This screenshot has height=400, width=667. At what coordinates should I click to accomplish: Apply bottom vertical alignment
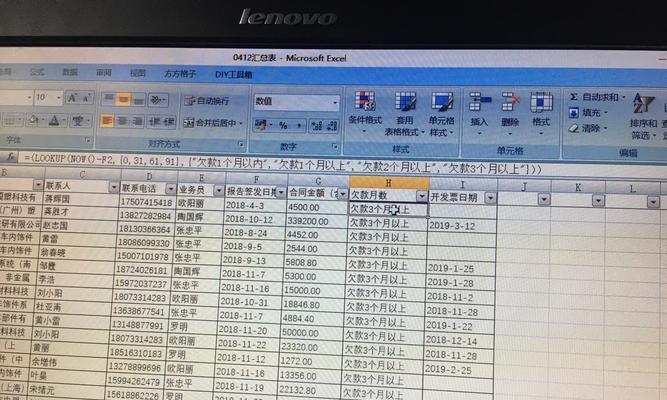coord(138,100)
